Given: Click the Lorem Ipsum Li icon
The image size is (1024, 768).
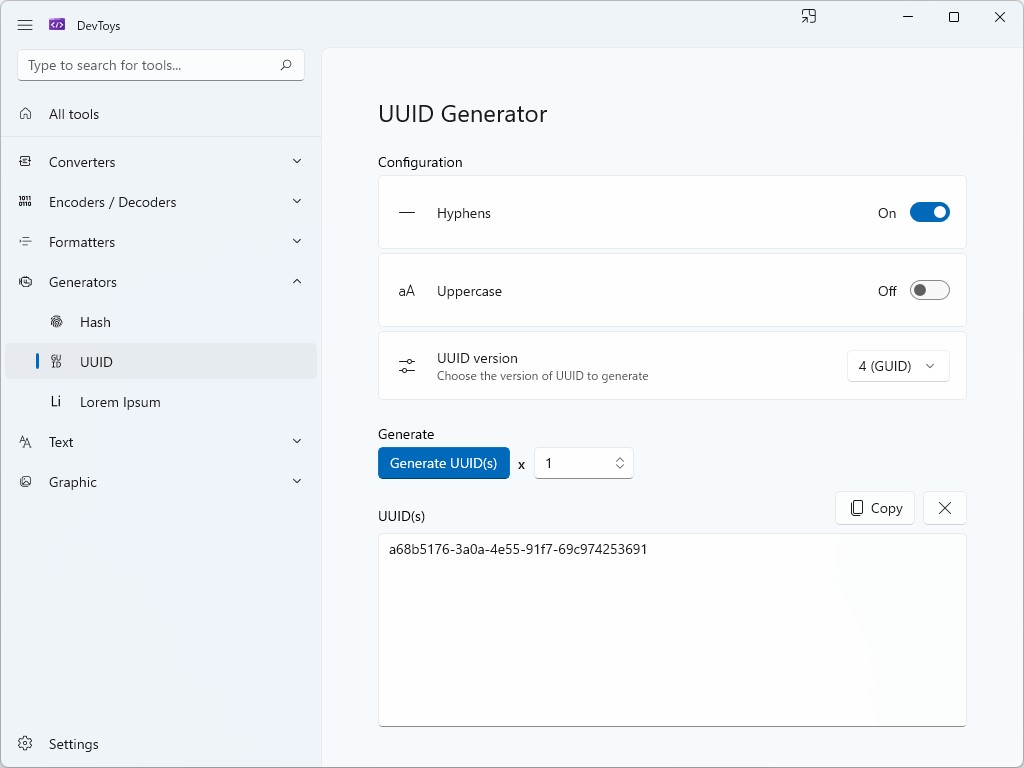Looking at the screenshot, I should click(x=56, y=402).
